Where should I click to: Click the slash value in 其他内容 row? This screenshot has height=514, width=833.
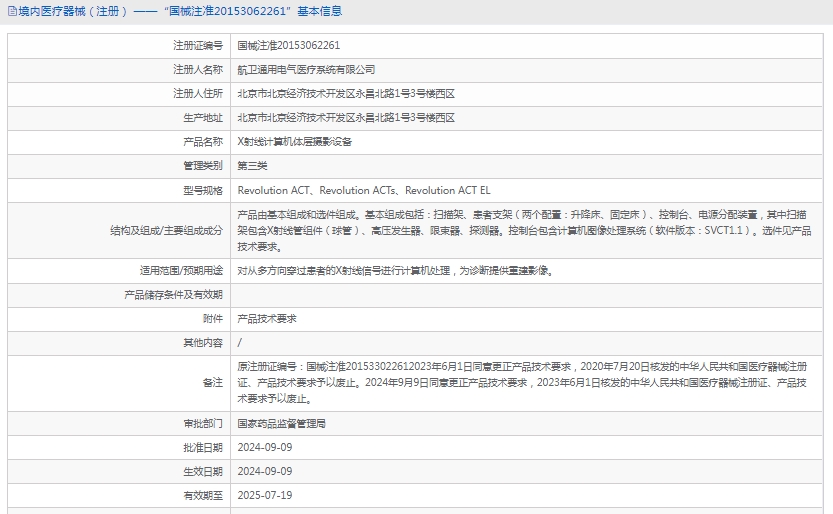click(239, 342)
